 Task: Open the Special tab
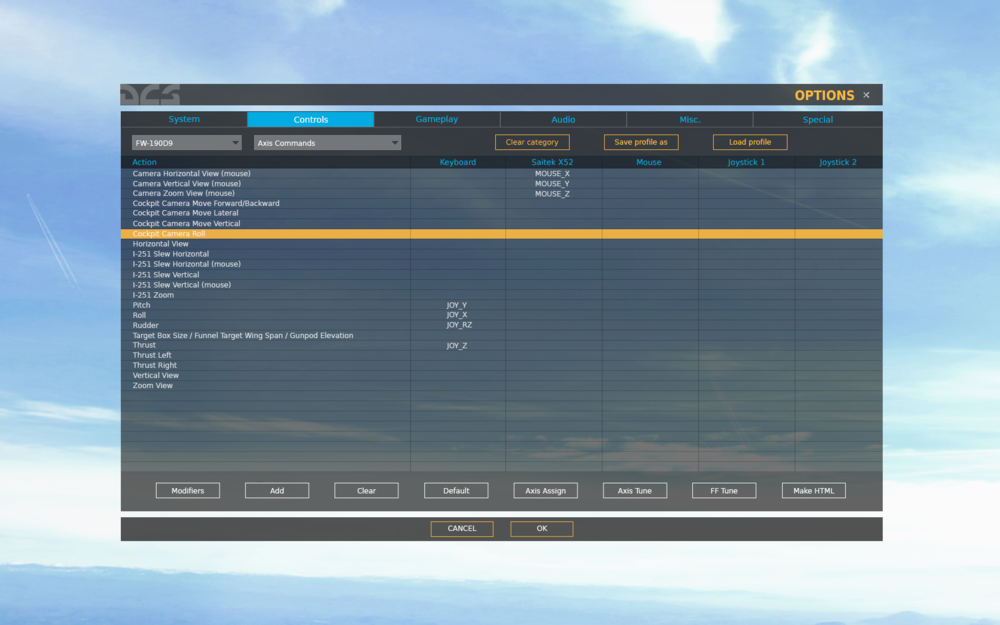coord(818,119)
